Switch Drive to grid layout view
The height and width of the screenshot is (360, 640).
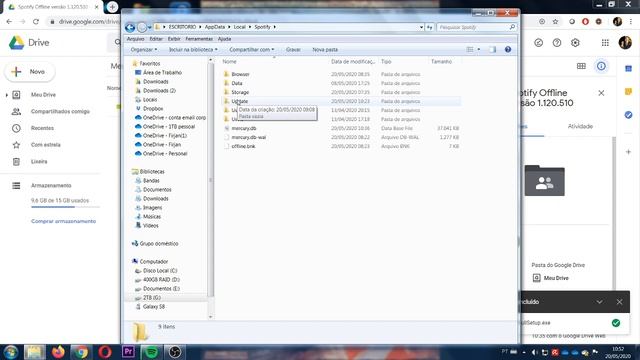(581, 66)
